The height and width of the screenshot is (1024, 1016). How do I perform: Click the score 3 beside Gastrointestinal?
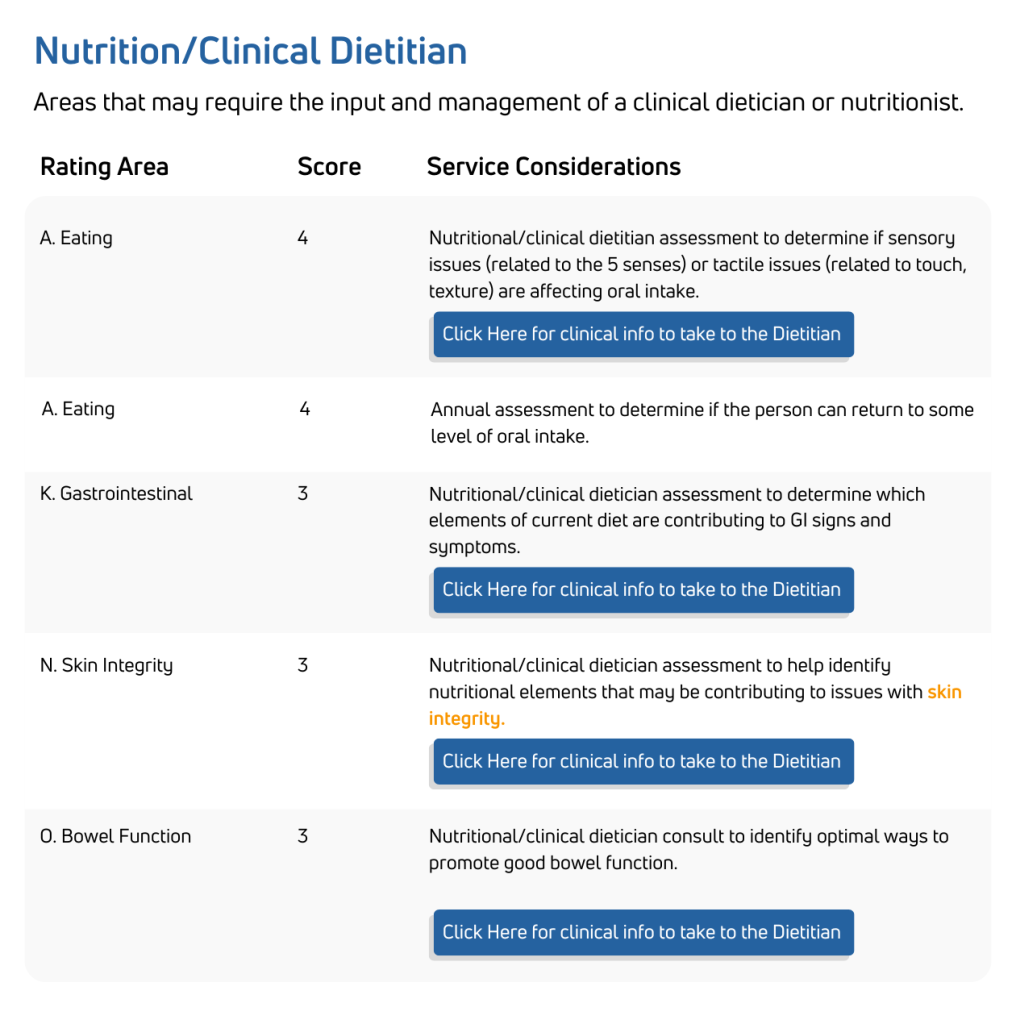coord(303,493)
